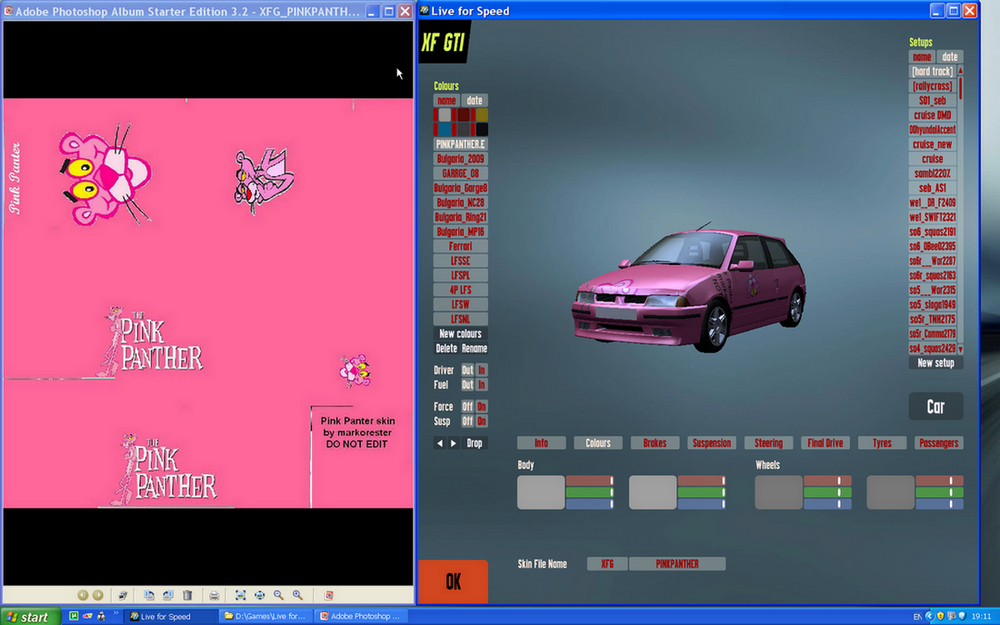Switch to Live for Speed taskbar button
This screenshot has width=1000, height=625.
click(170, 617)
